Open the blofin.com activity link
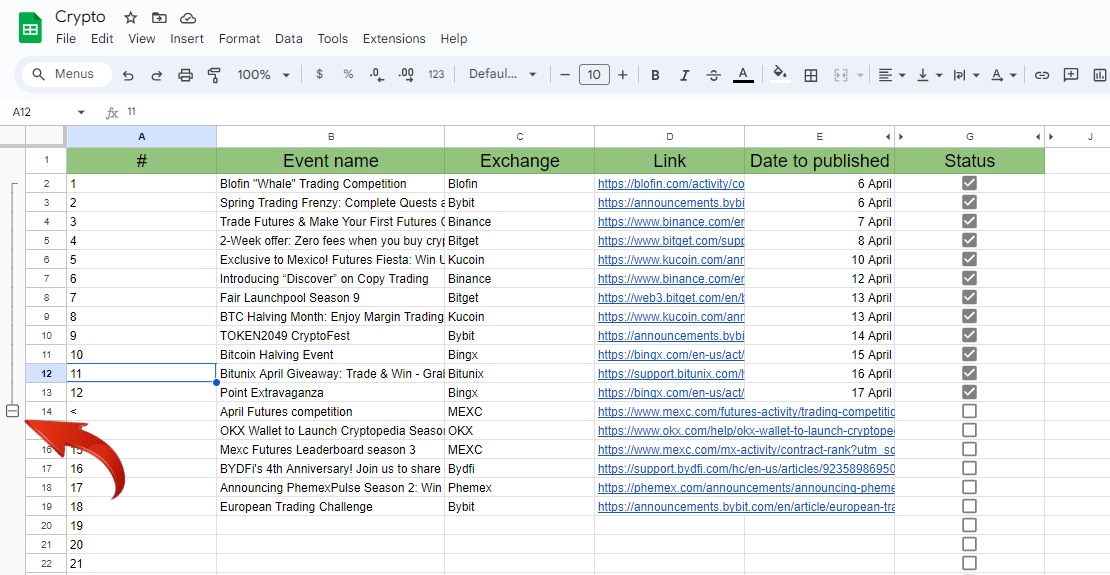This screenshot has width=1110, height=575. 671,183
